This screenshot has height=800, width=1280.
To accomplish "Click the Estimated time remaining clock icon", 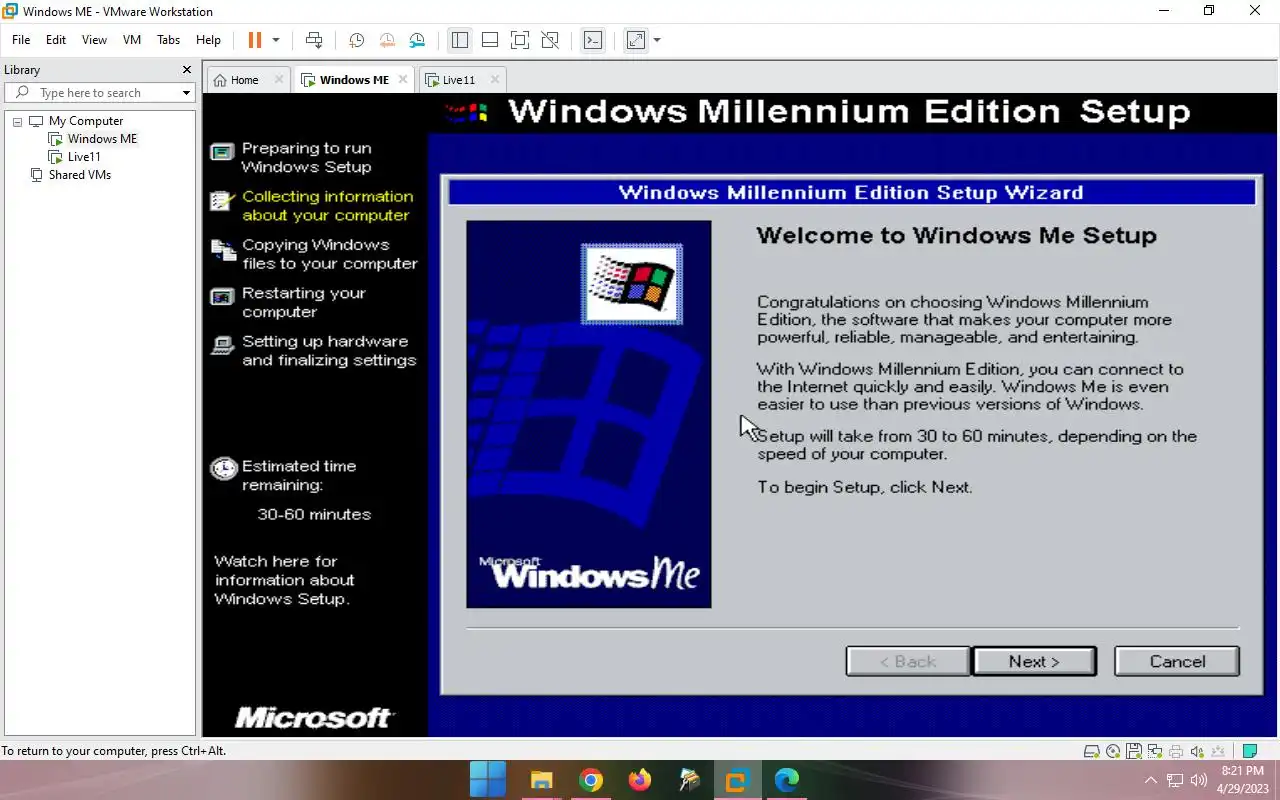I will pos(223,469).
